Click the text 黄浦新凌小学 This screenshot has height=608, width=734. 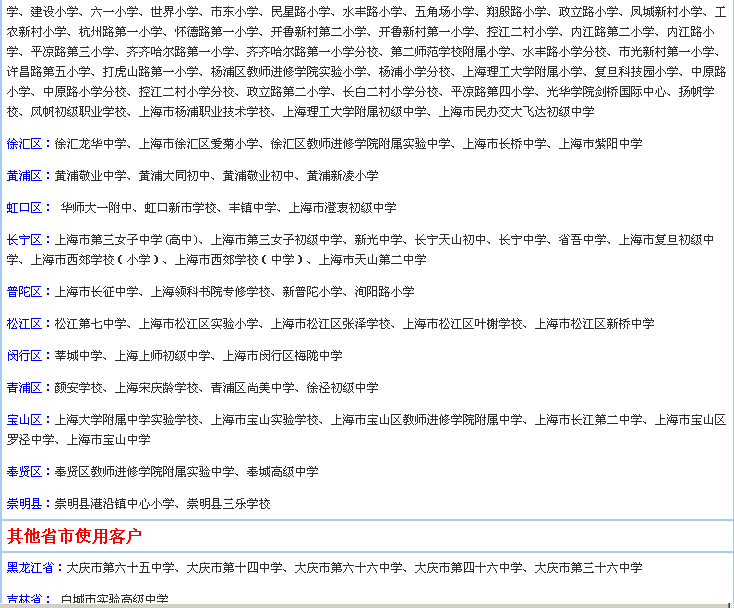pyautogui.click(x=343, y=176)
